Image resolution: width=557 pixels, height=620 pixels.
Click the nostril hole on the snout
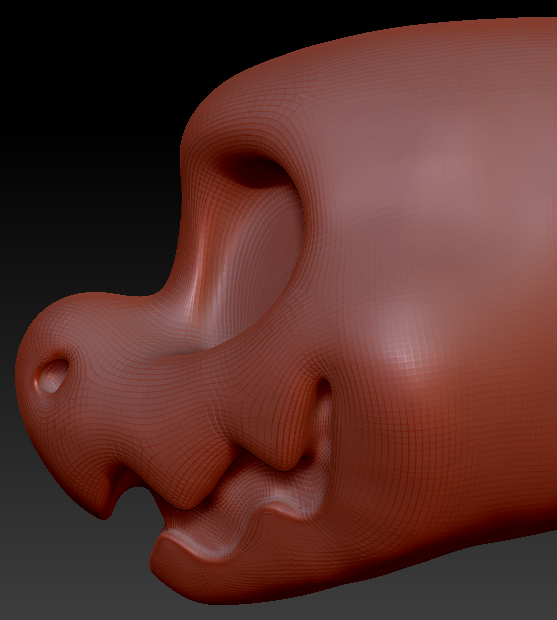click(53, 376)
